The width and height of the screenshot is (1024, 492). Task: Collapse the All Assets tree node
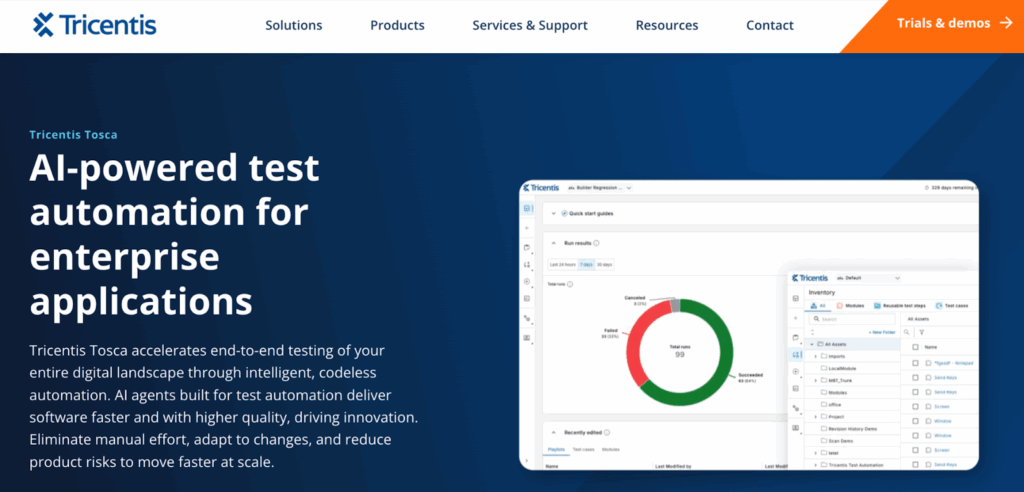point(811,343)
